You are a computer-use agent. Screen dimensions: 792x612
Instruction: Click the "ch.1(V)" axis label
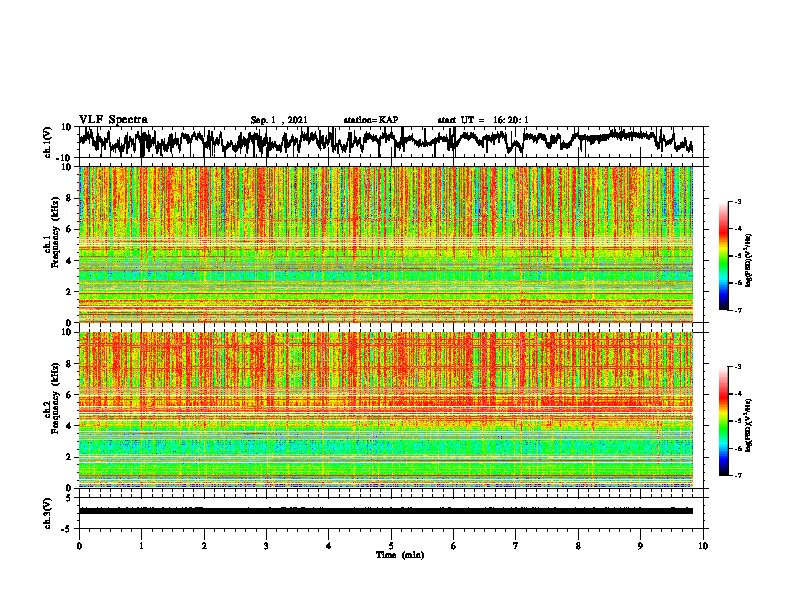48,142
